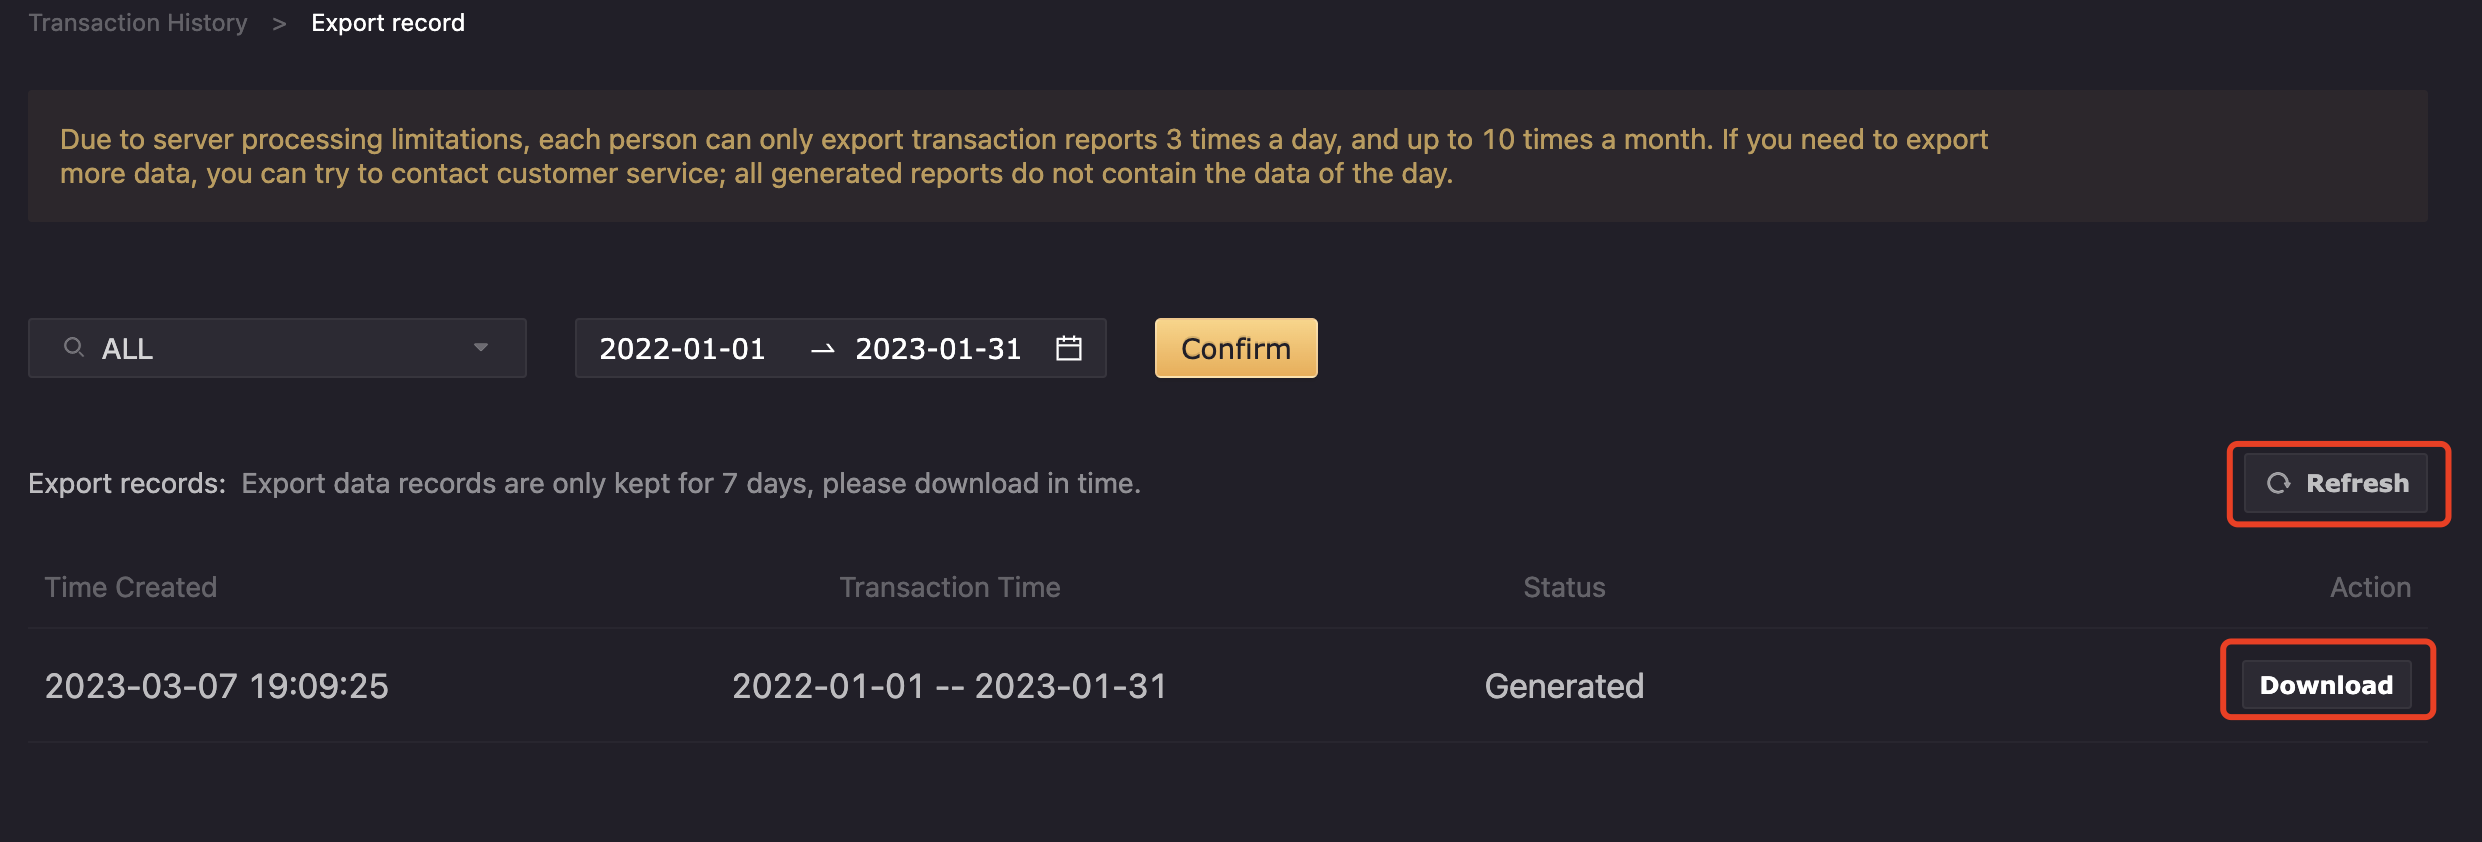Download the generated export report
Image resolution: width=2482 pixels, height=842 pixels.
pos(2326,685)
